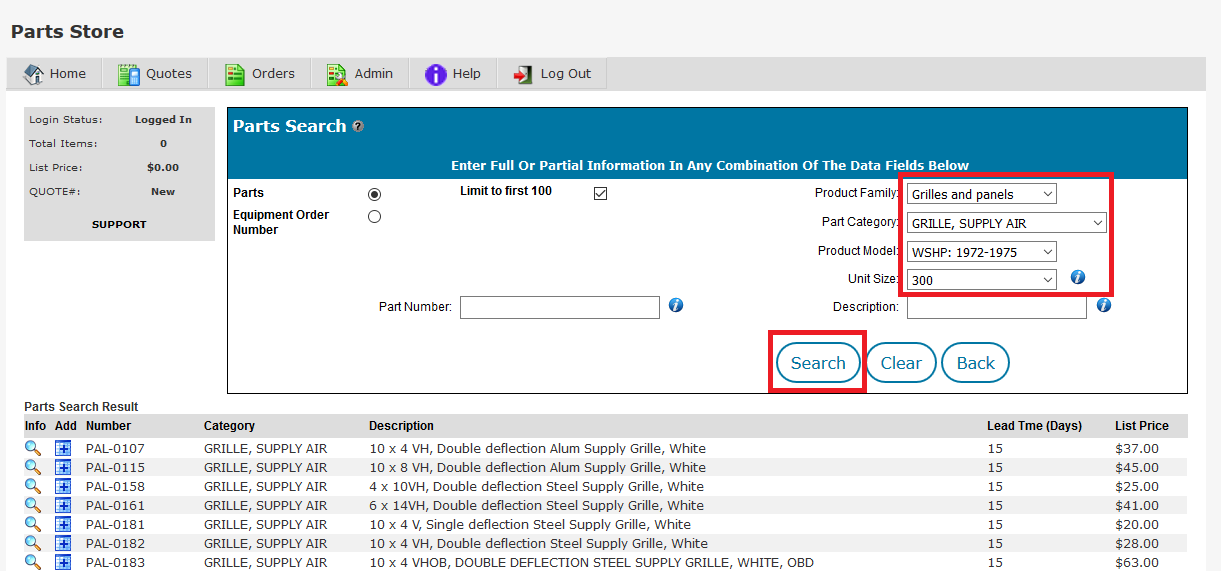The width and height of the screenshot is (1221, 571).
Task: Click the Category column header
Action: pyautogui.click(x=229, y=426)
